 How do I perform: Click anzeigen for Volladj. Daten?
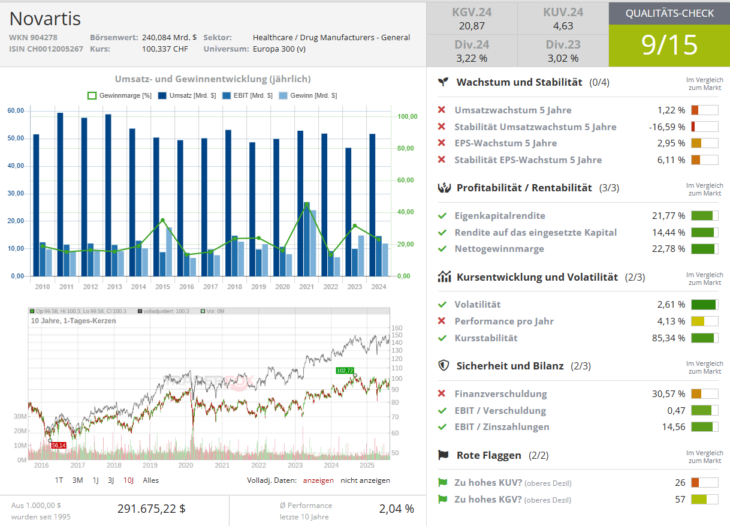[x=318, y=480]
